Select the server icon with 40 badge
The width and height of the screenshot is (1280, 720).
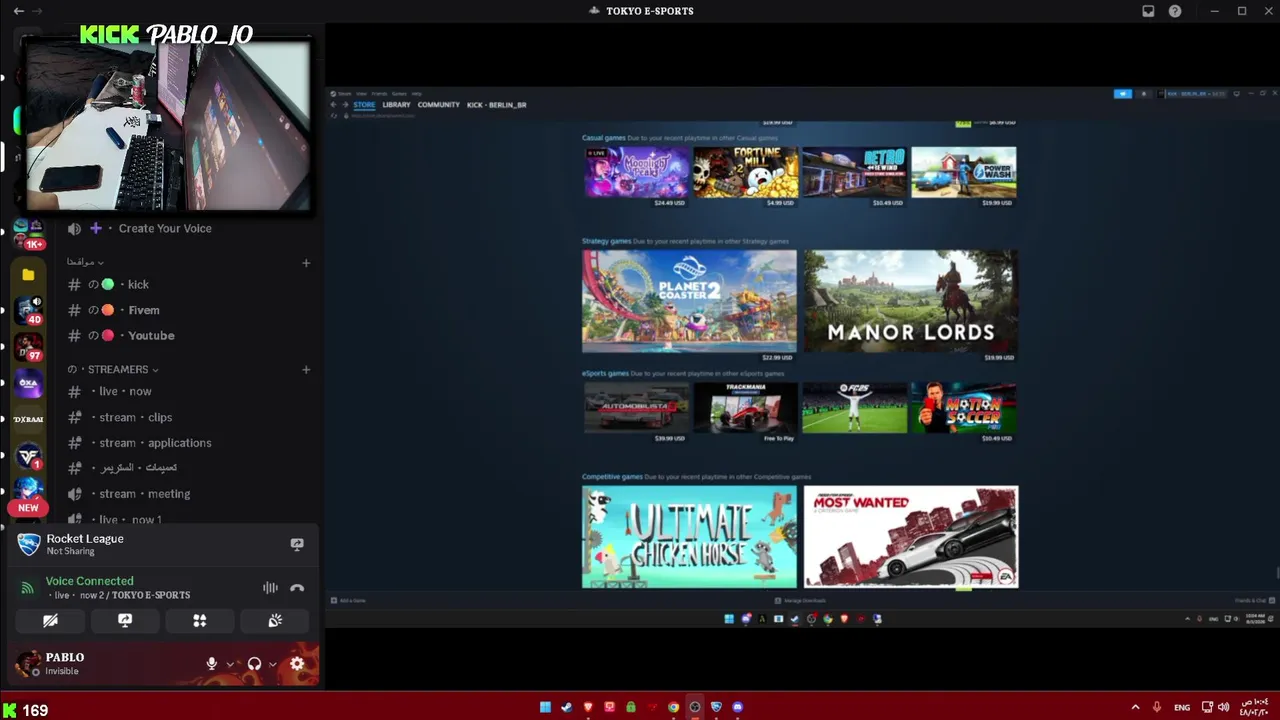[x=28, y=309]
